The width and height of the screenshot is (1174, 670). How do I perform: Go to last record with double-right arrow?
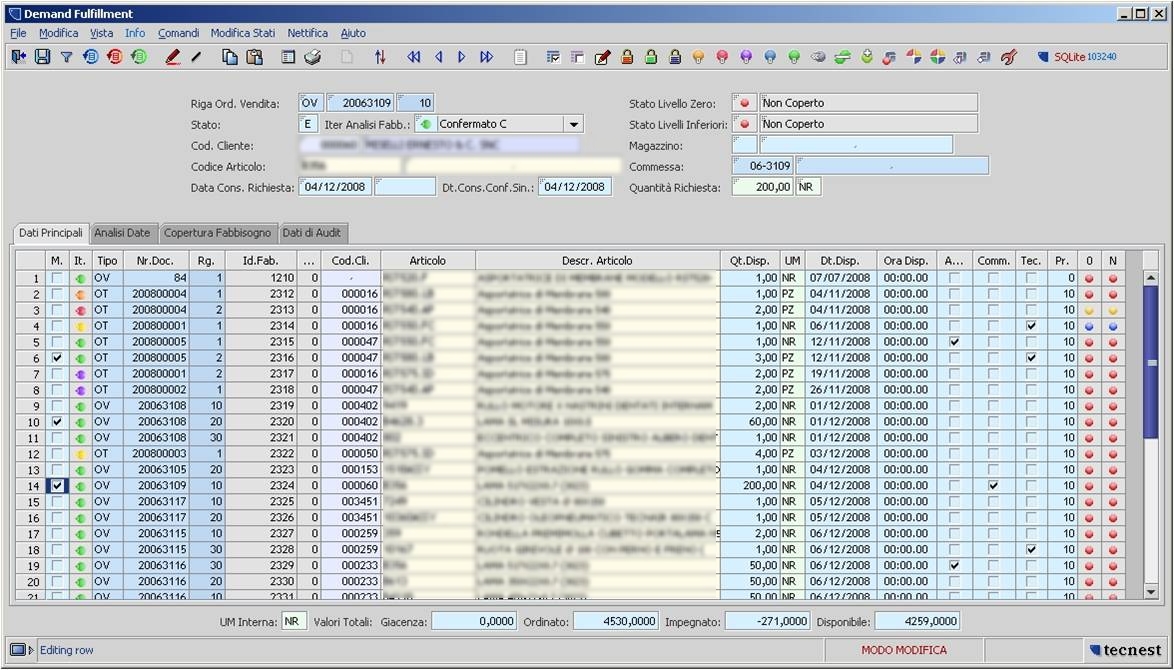tap(487, 57)
